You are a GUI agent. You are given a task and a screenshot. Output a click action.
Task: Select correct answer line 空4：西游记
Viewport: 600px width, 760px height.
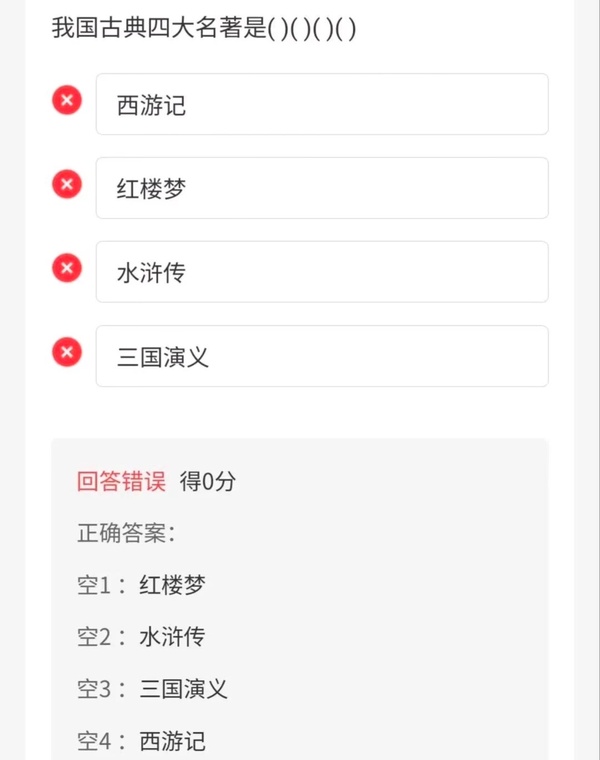point(142,741)
